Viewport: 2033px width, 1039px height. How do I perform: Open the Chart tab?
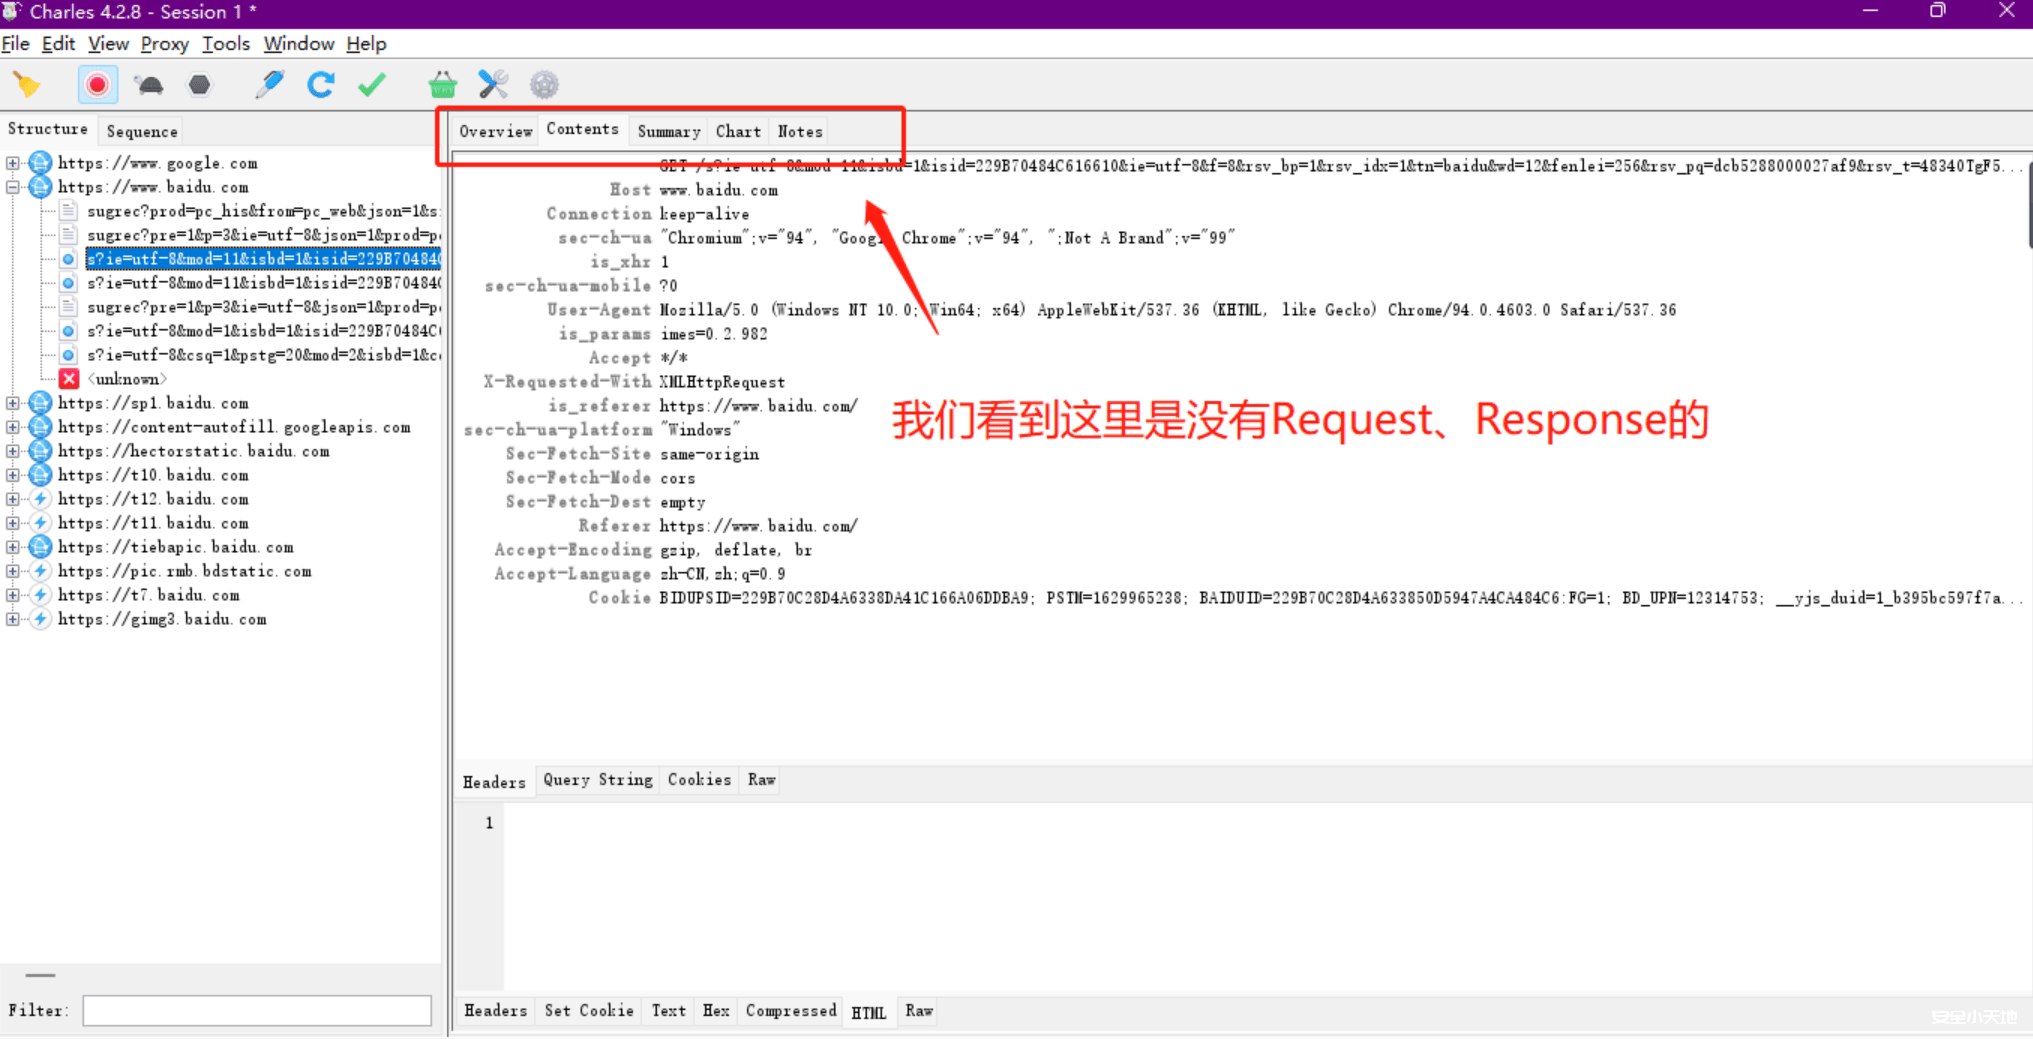[x=738, y=131]
